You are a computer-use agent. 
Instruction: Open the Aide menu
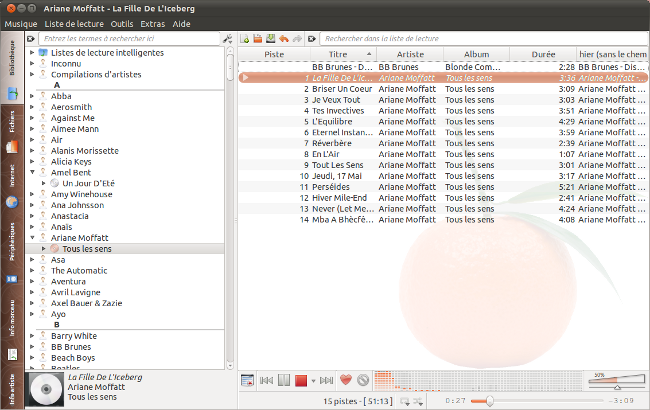[182, 24]
